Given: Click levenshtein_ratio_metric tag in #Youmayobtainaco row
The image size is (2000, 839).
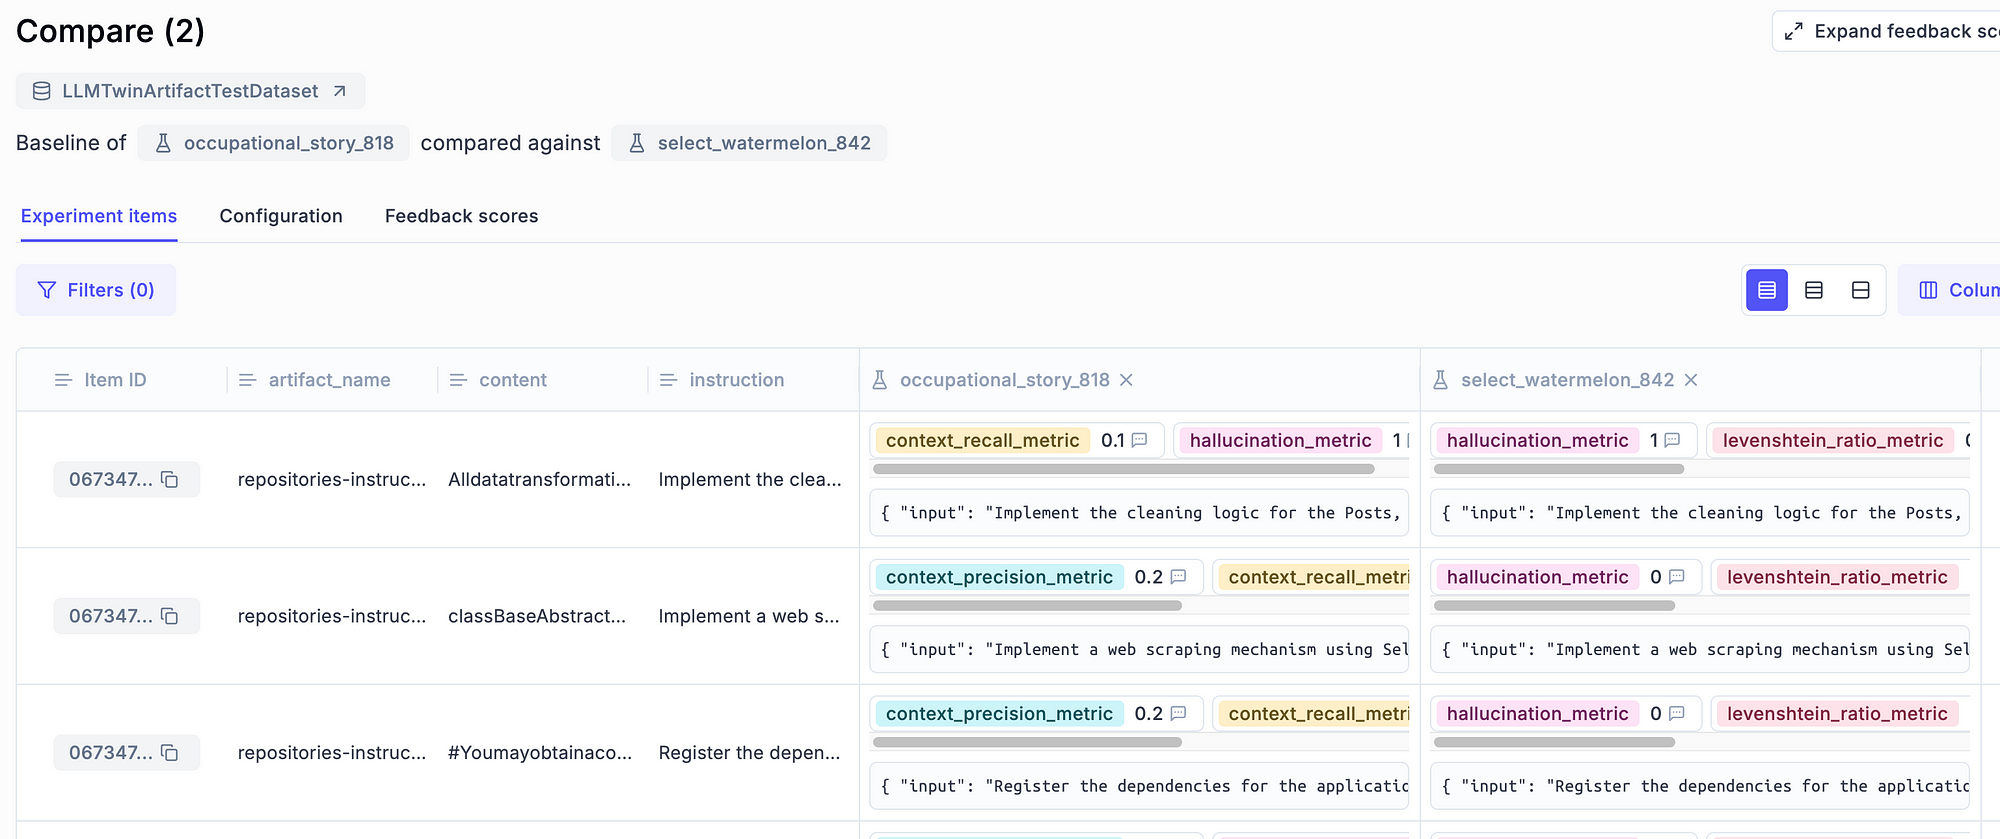Looking at the screenshot, I should click(x=1837, y=714).
